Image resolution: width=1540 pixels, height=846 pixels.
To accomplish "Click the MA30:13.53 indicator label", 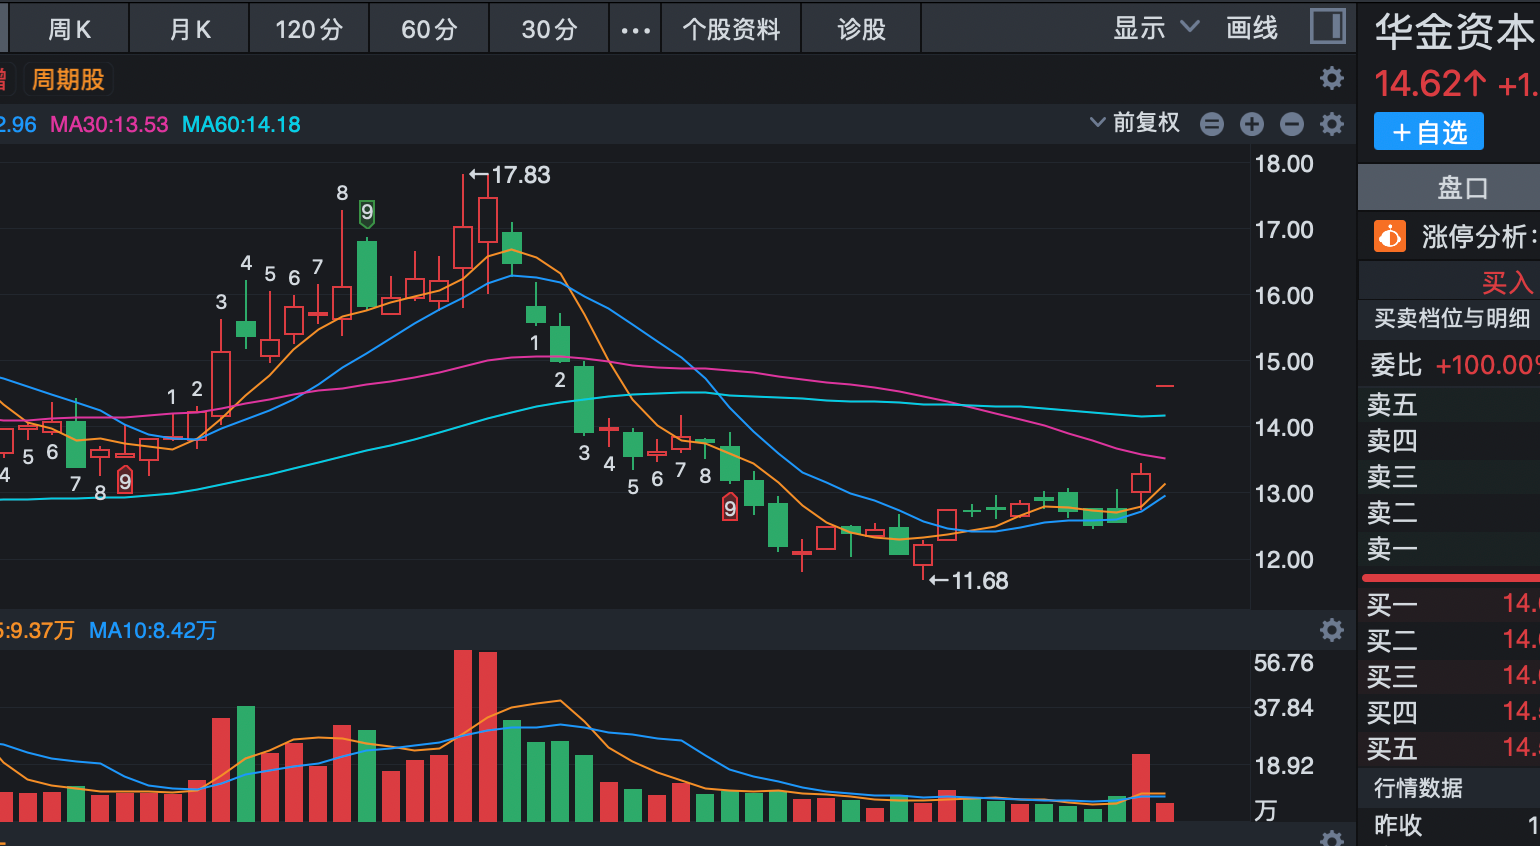I will [109, 125].
